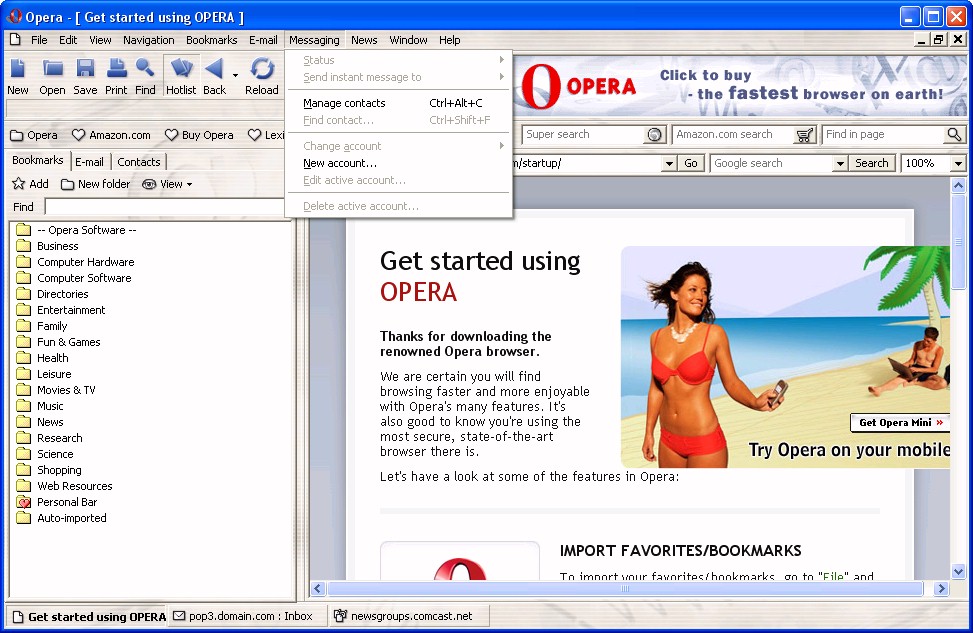The image size is (973, 633).
Task: Choose Manage contacts from Messaging menu
Action: [398, 103]
